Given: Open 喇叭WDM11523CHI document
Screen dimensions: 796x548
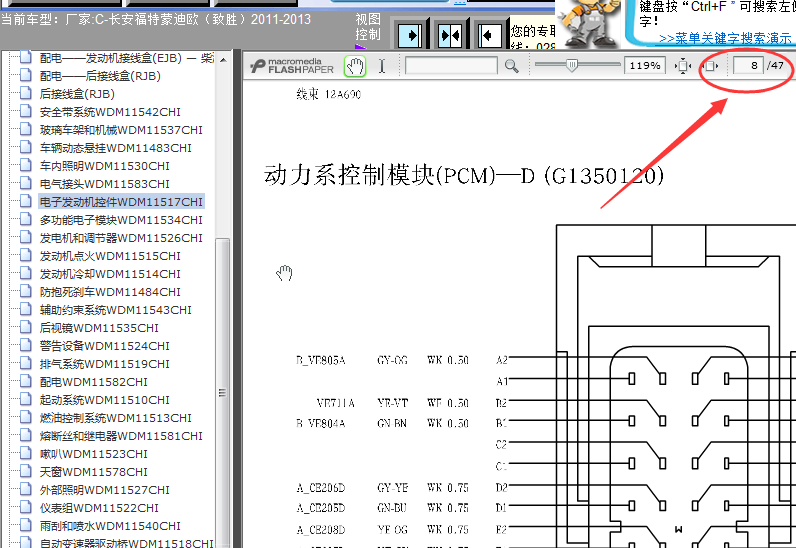Looking at the screenshot, I should 93,454.
